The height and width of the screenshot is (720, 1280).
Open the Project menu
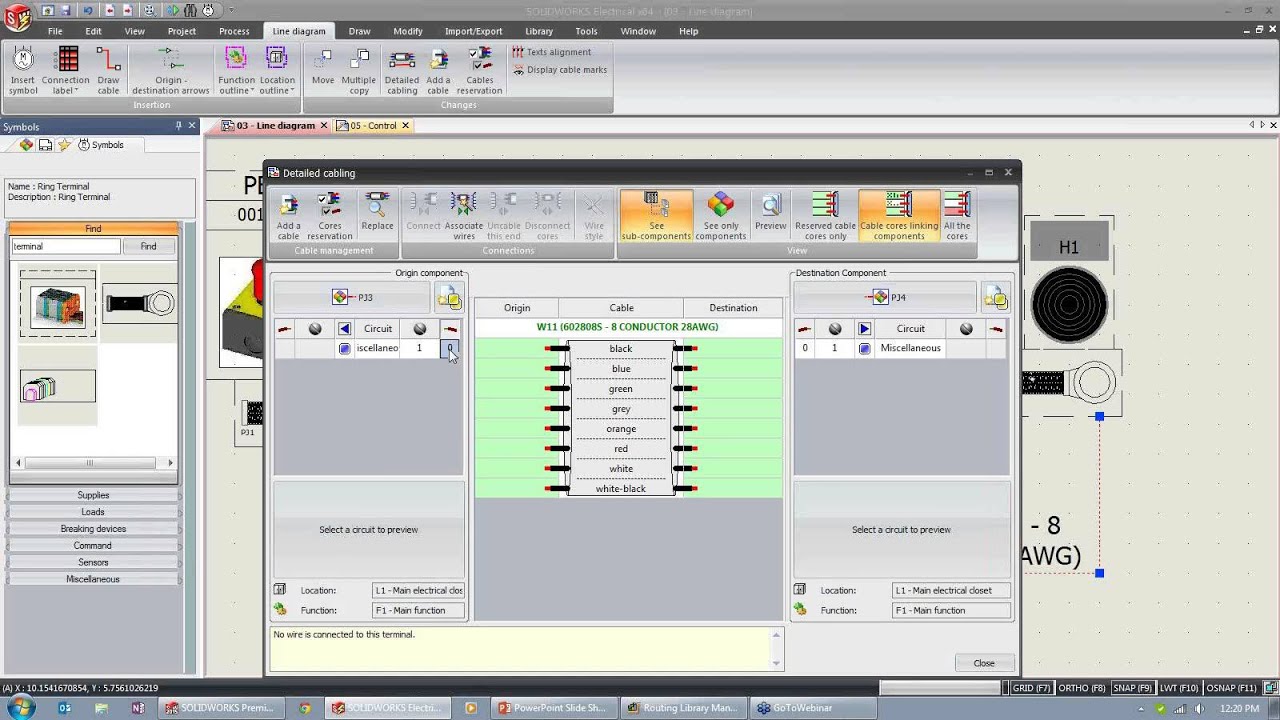[x=182, y=31]
